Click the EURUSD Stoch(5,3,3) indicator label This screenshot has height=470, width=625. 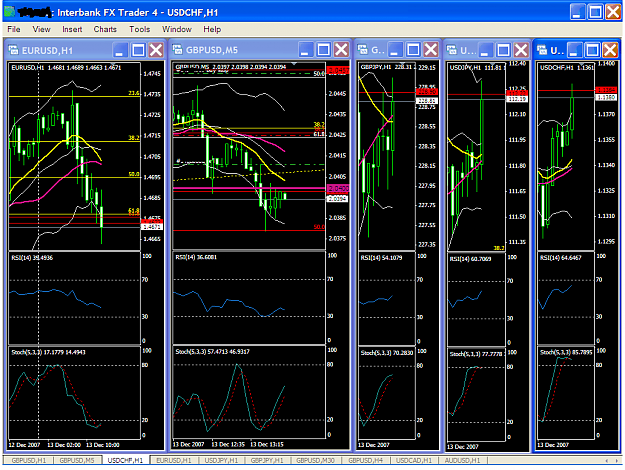tap(48, 352)
